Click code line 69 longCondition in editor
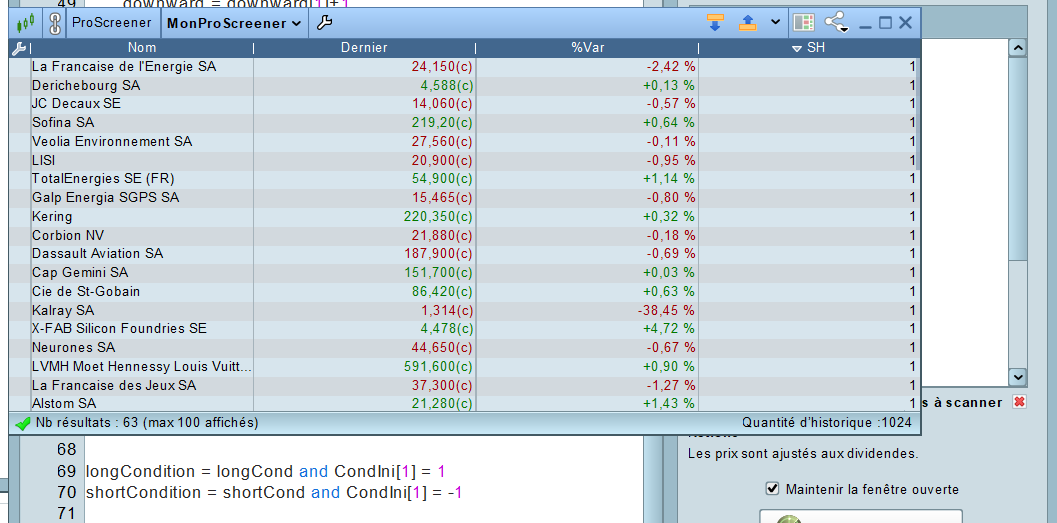Image resolution: width=1057 pixels, height=523 pixels. [x=265, y=470]
